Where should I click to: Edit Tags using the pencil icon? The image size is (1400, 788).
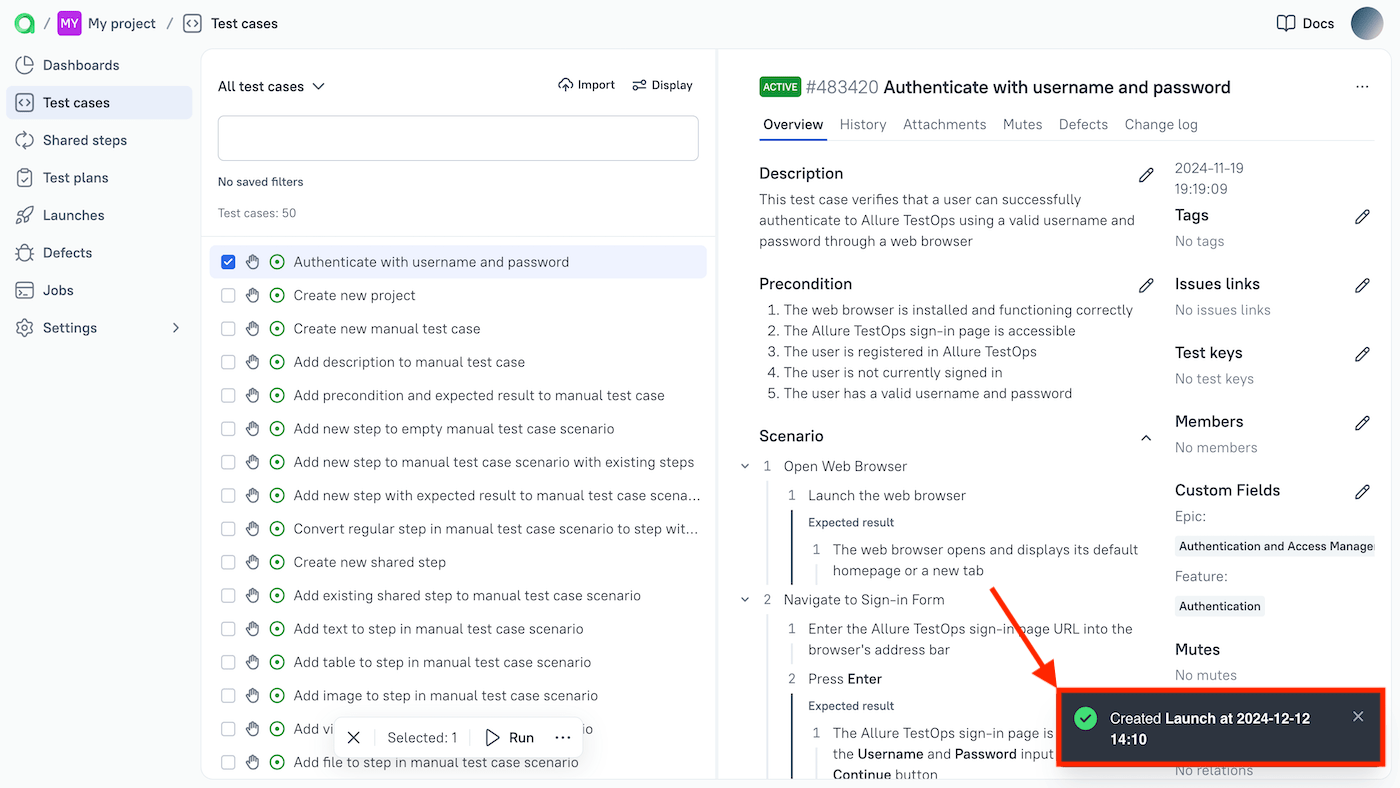[1362, 216]
